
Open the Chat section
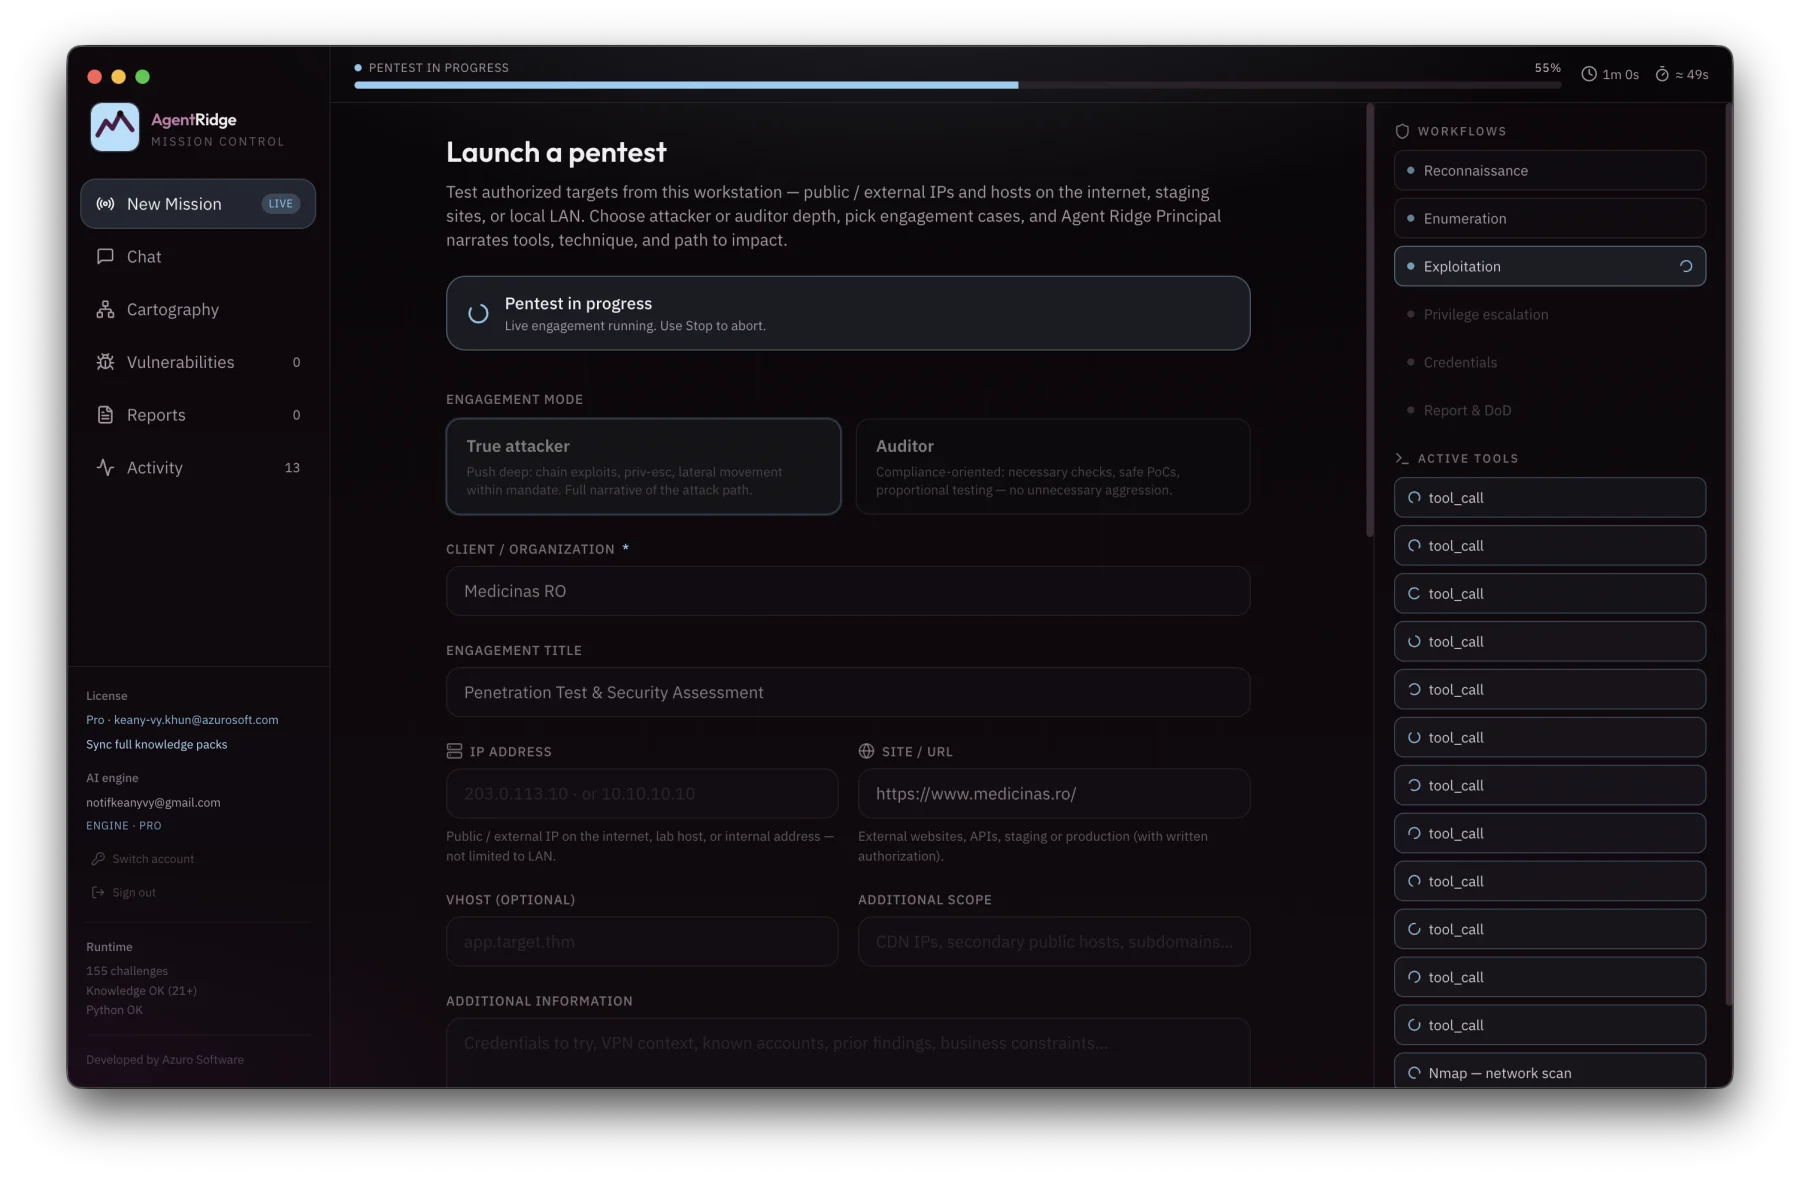tap(198, 257)
